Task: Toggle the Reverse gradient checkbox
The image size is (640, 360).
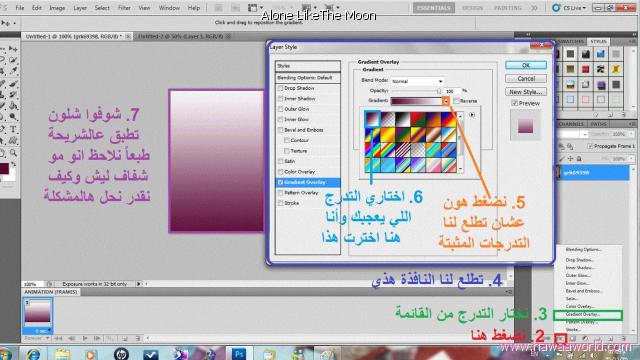Action: point(457,101)
